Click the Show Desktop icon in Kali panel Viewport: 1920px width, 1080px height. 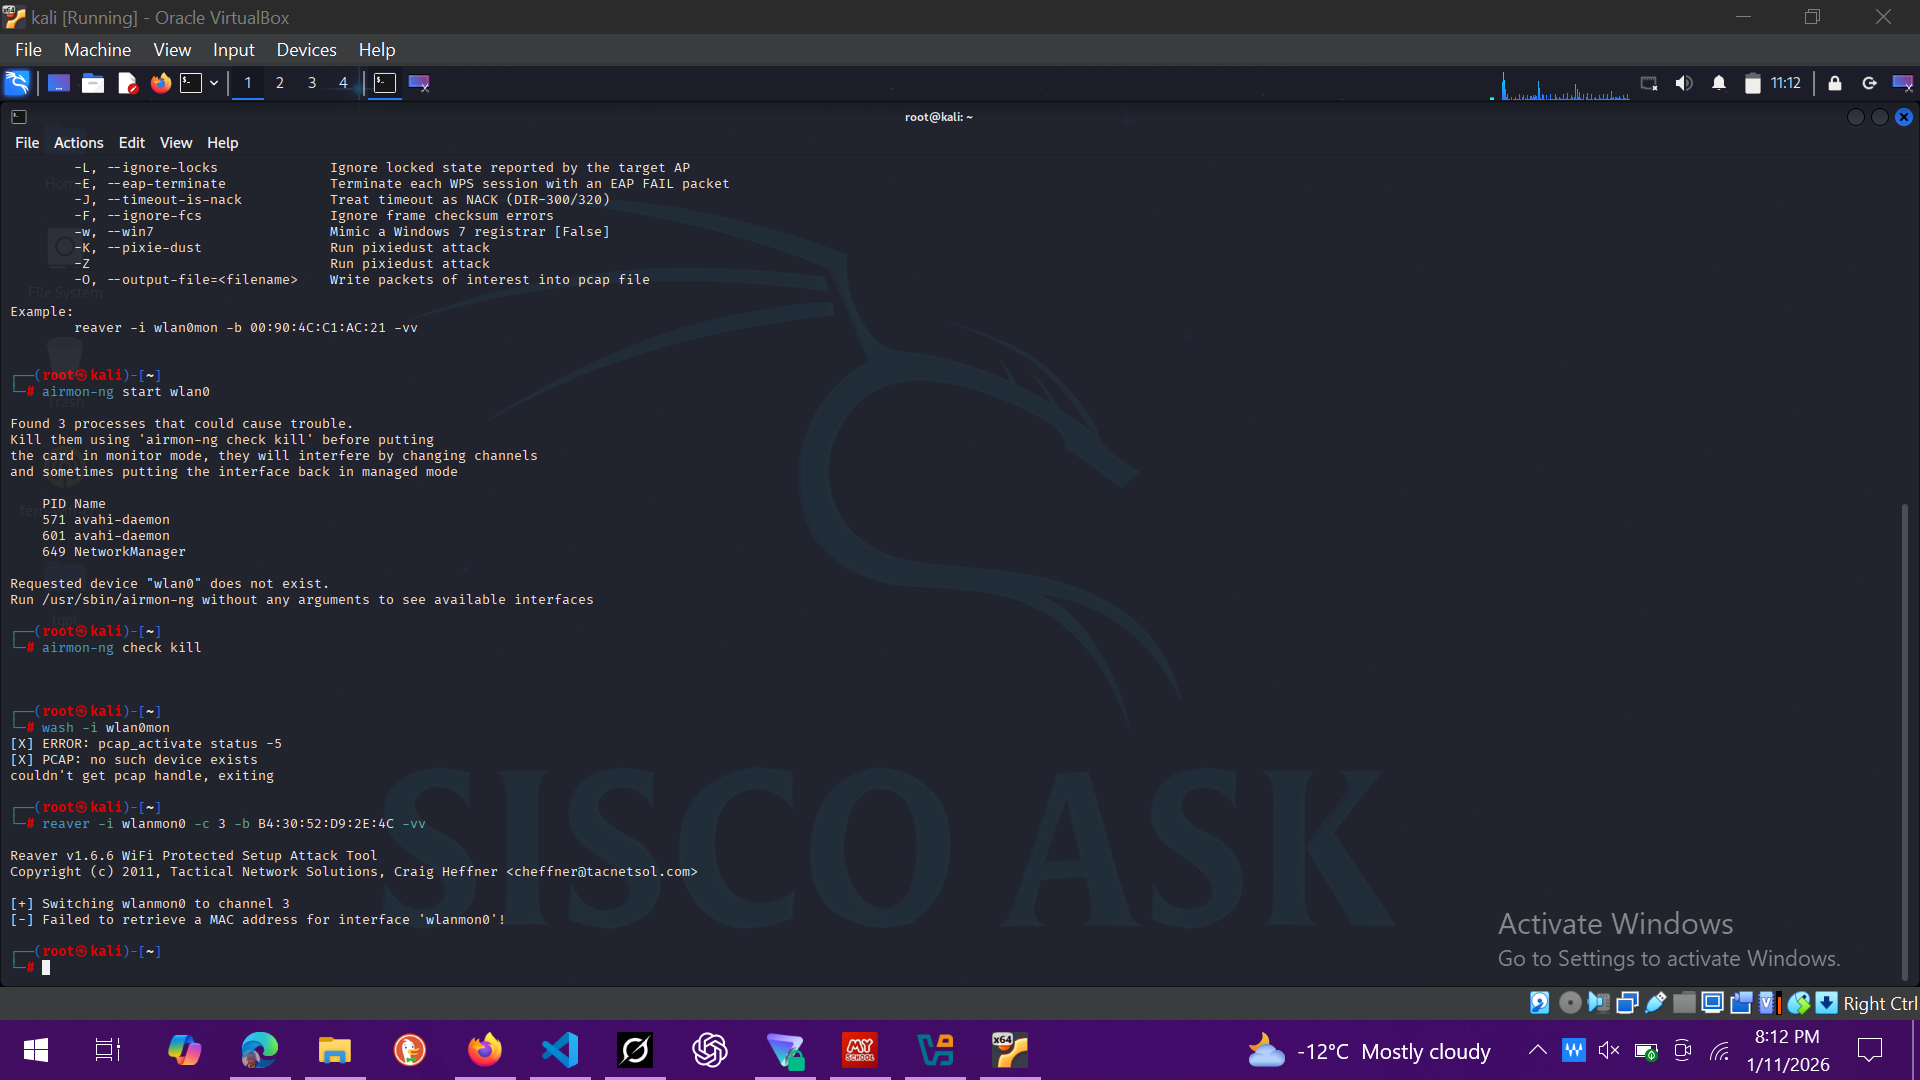pyautogui.click(x=59, y=83)
